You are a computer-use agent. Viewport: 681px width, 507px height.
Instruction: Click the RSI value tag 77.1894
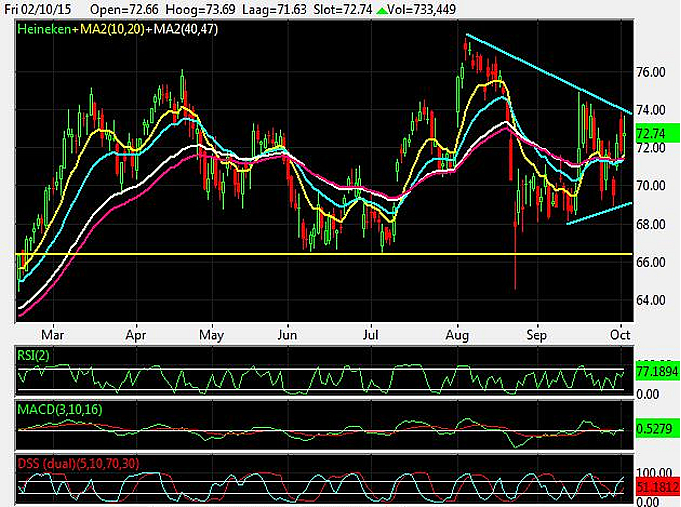click(656, 371)
